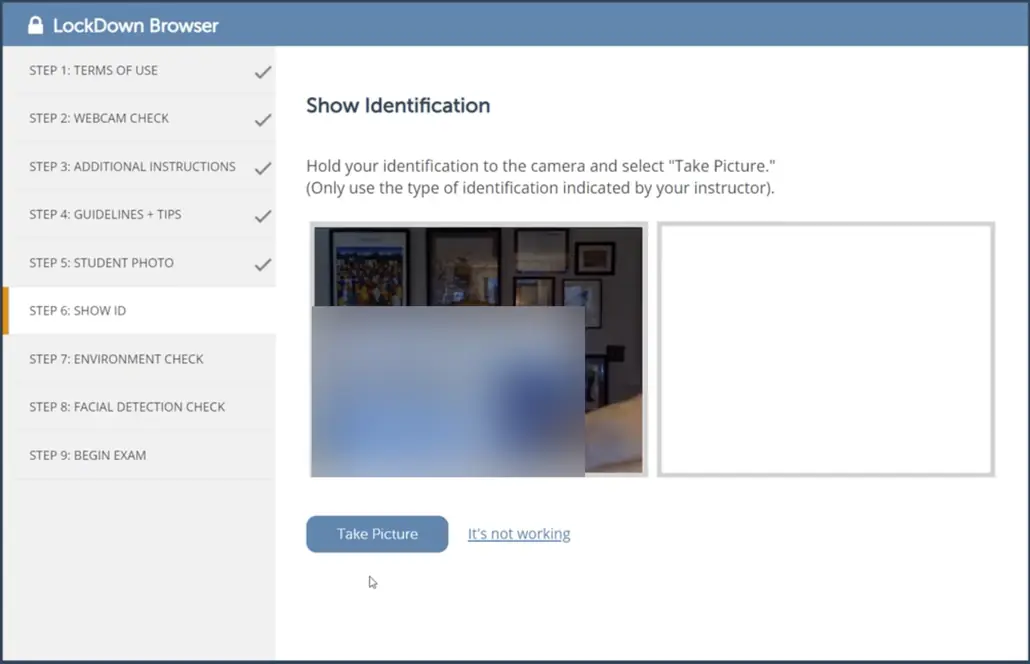The height and width of the screenshot is (664, 1030).
Task: Click the 'Hold your identification to the camera' text
Action: (541, 166)
